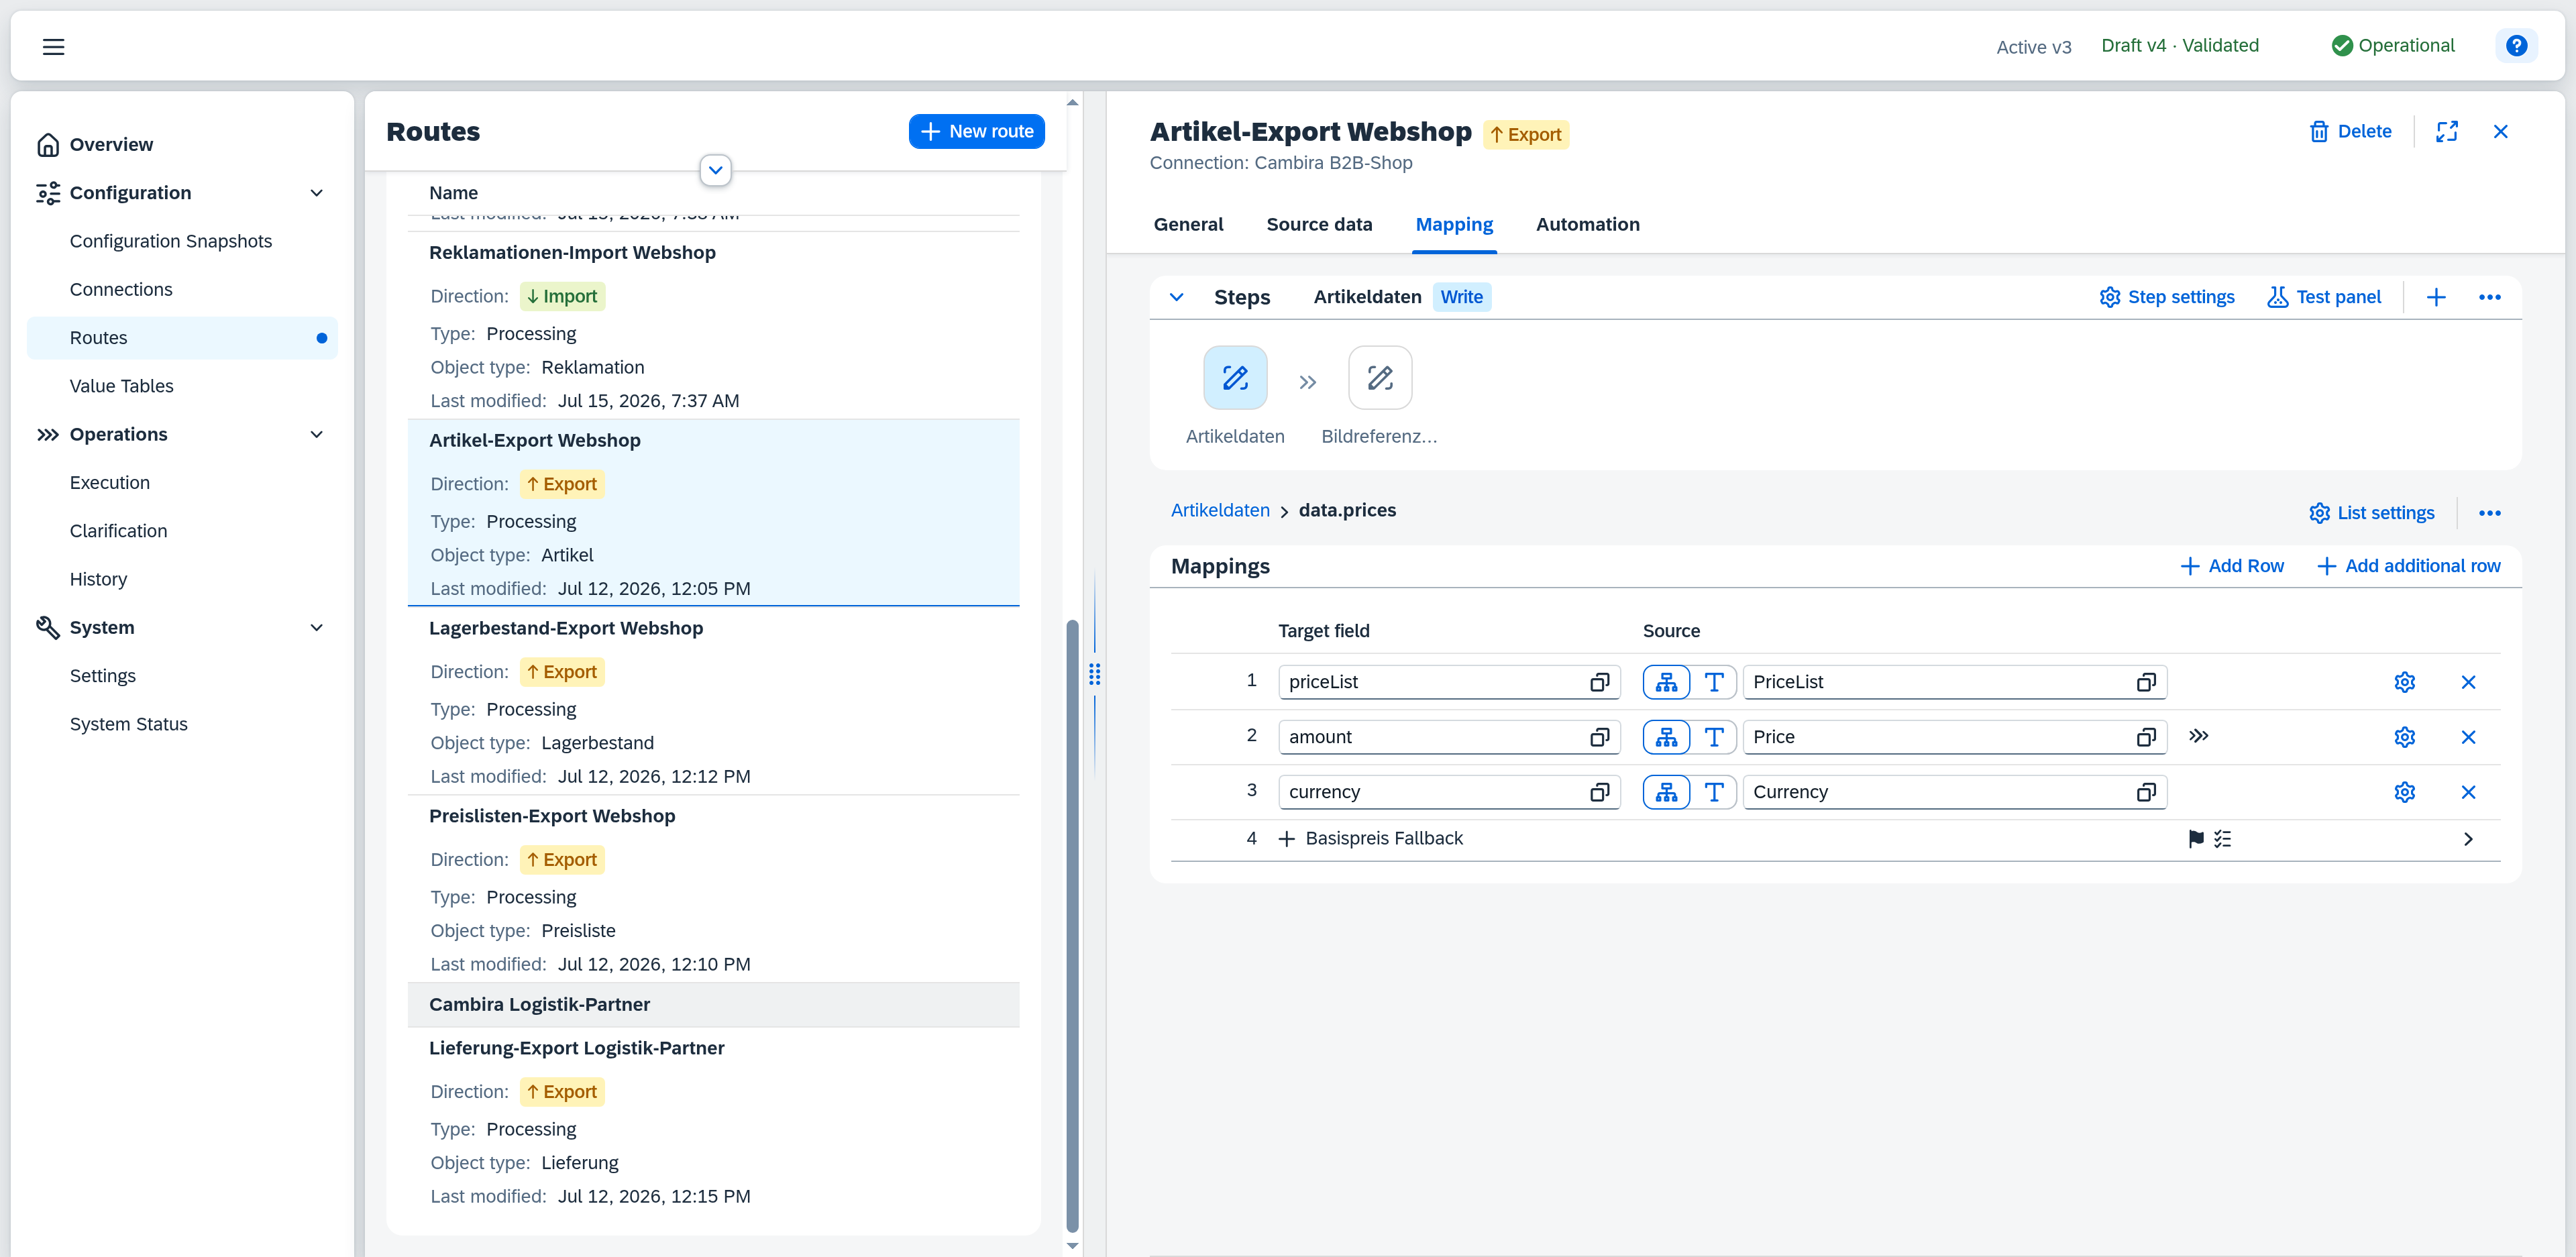
Task: Switch priceList source to text mode
Action: coord(1713,682)
